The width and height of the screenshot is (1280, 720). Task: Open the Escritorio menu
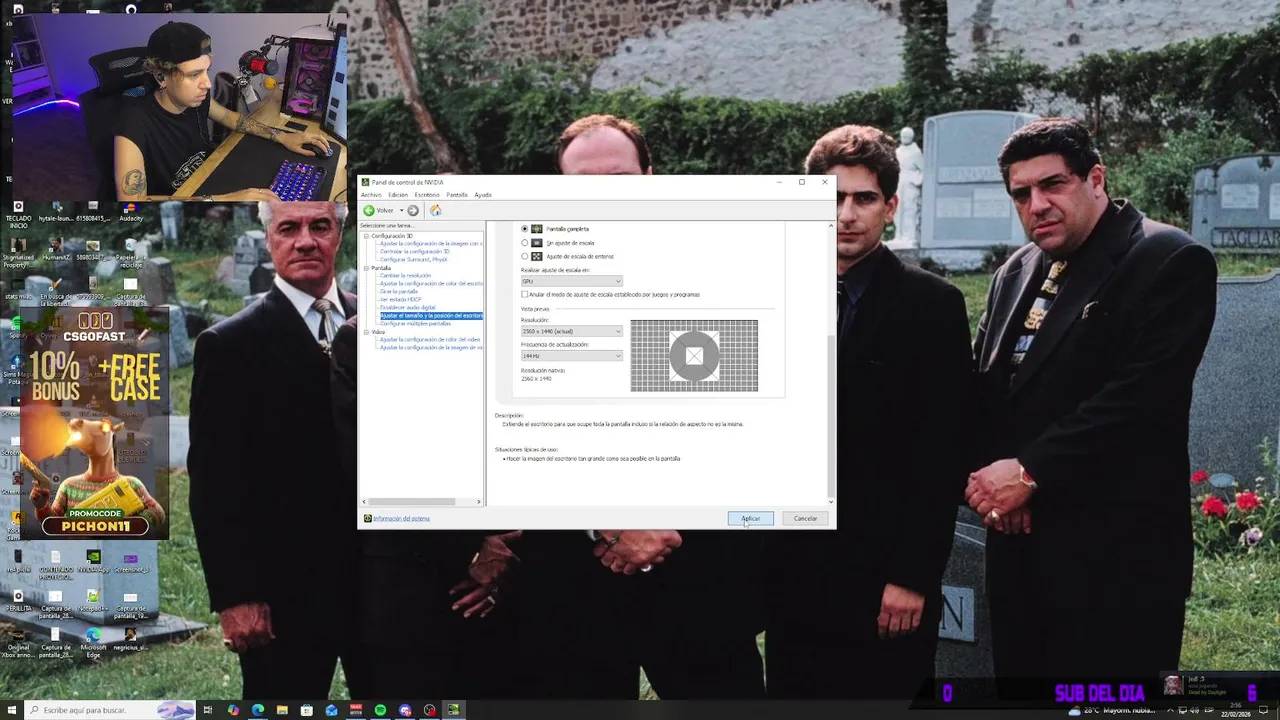tap(427, 195)
